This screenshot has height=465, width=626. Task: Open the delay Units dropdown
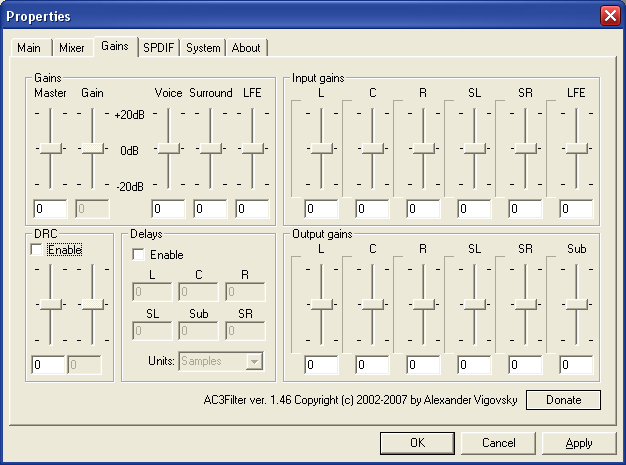click(x=254, y=361)
